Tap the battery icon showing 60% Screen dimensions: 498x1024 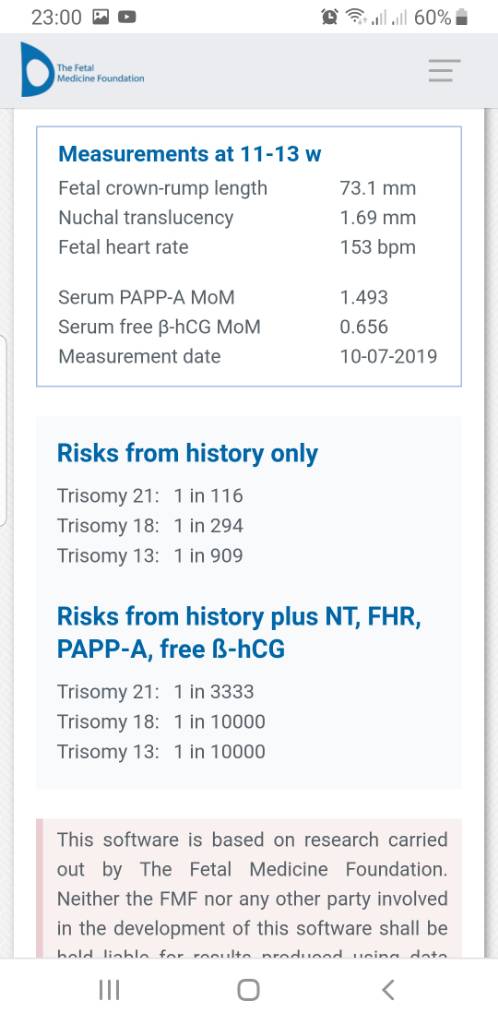click(x=461, y=18)
